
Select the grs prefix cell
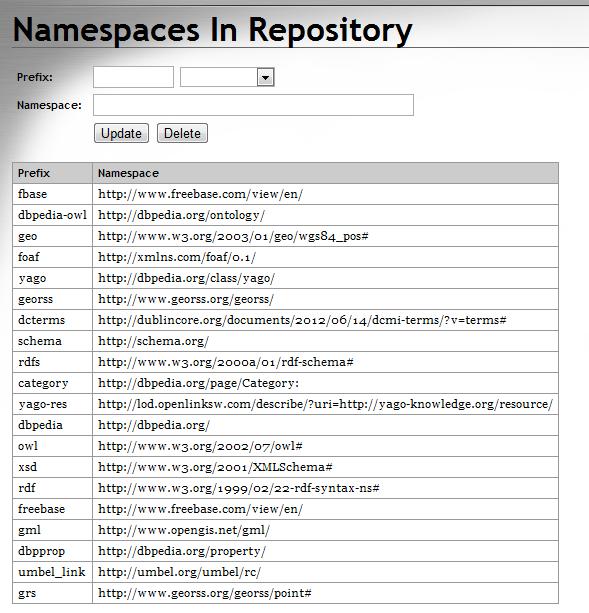pyautogui.click(x=52, y=593)
